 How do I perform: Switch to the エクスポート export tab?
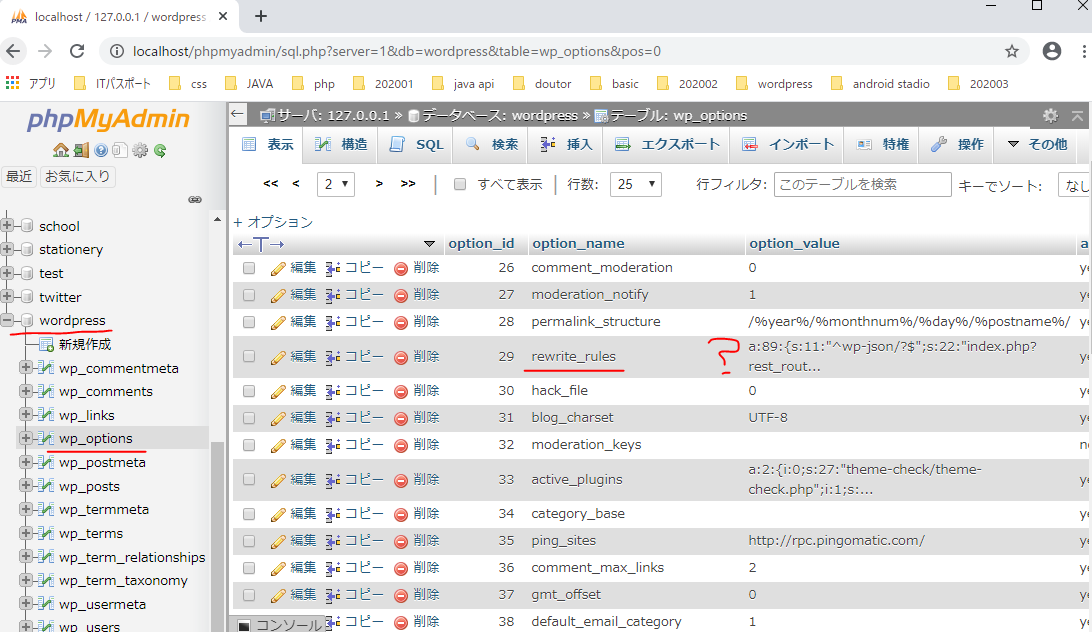click(x=667, y=144)
